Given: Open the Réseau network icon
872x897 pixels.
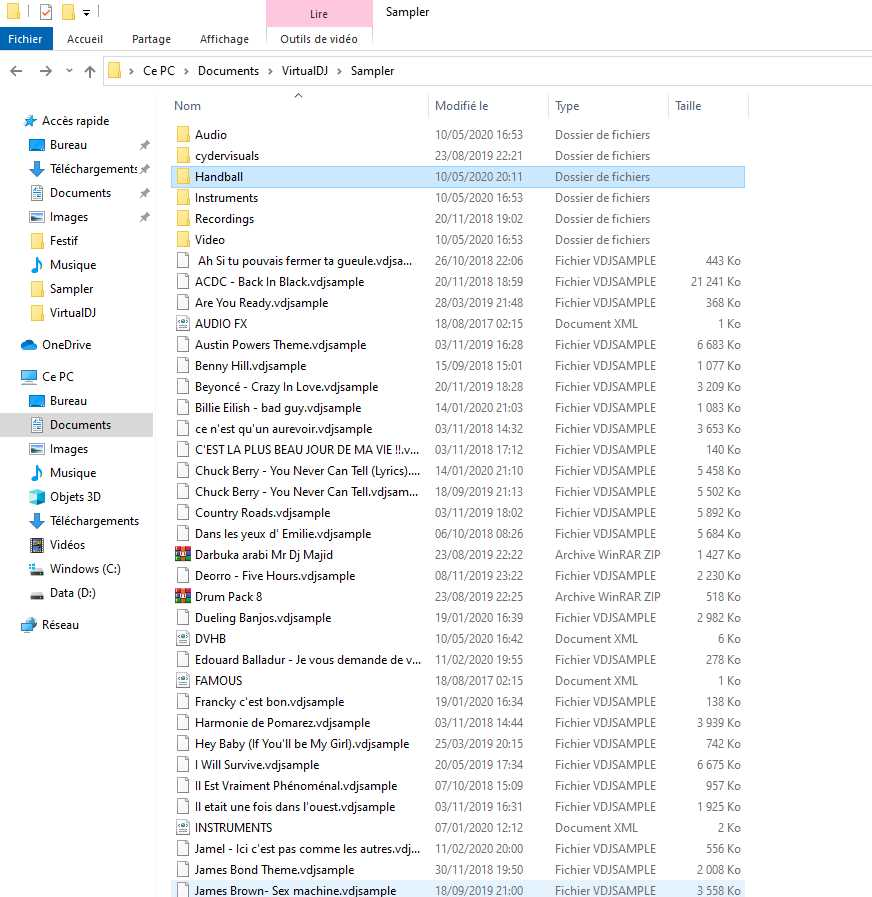Looking at the screenshot, I should 29,625.
